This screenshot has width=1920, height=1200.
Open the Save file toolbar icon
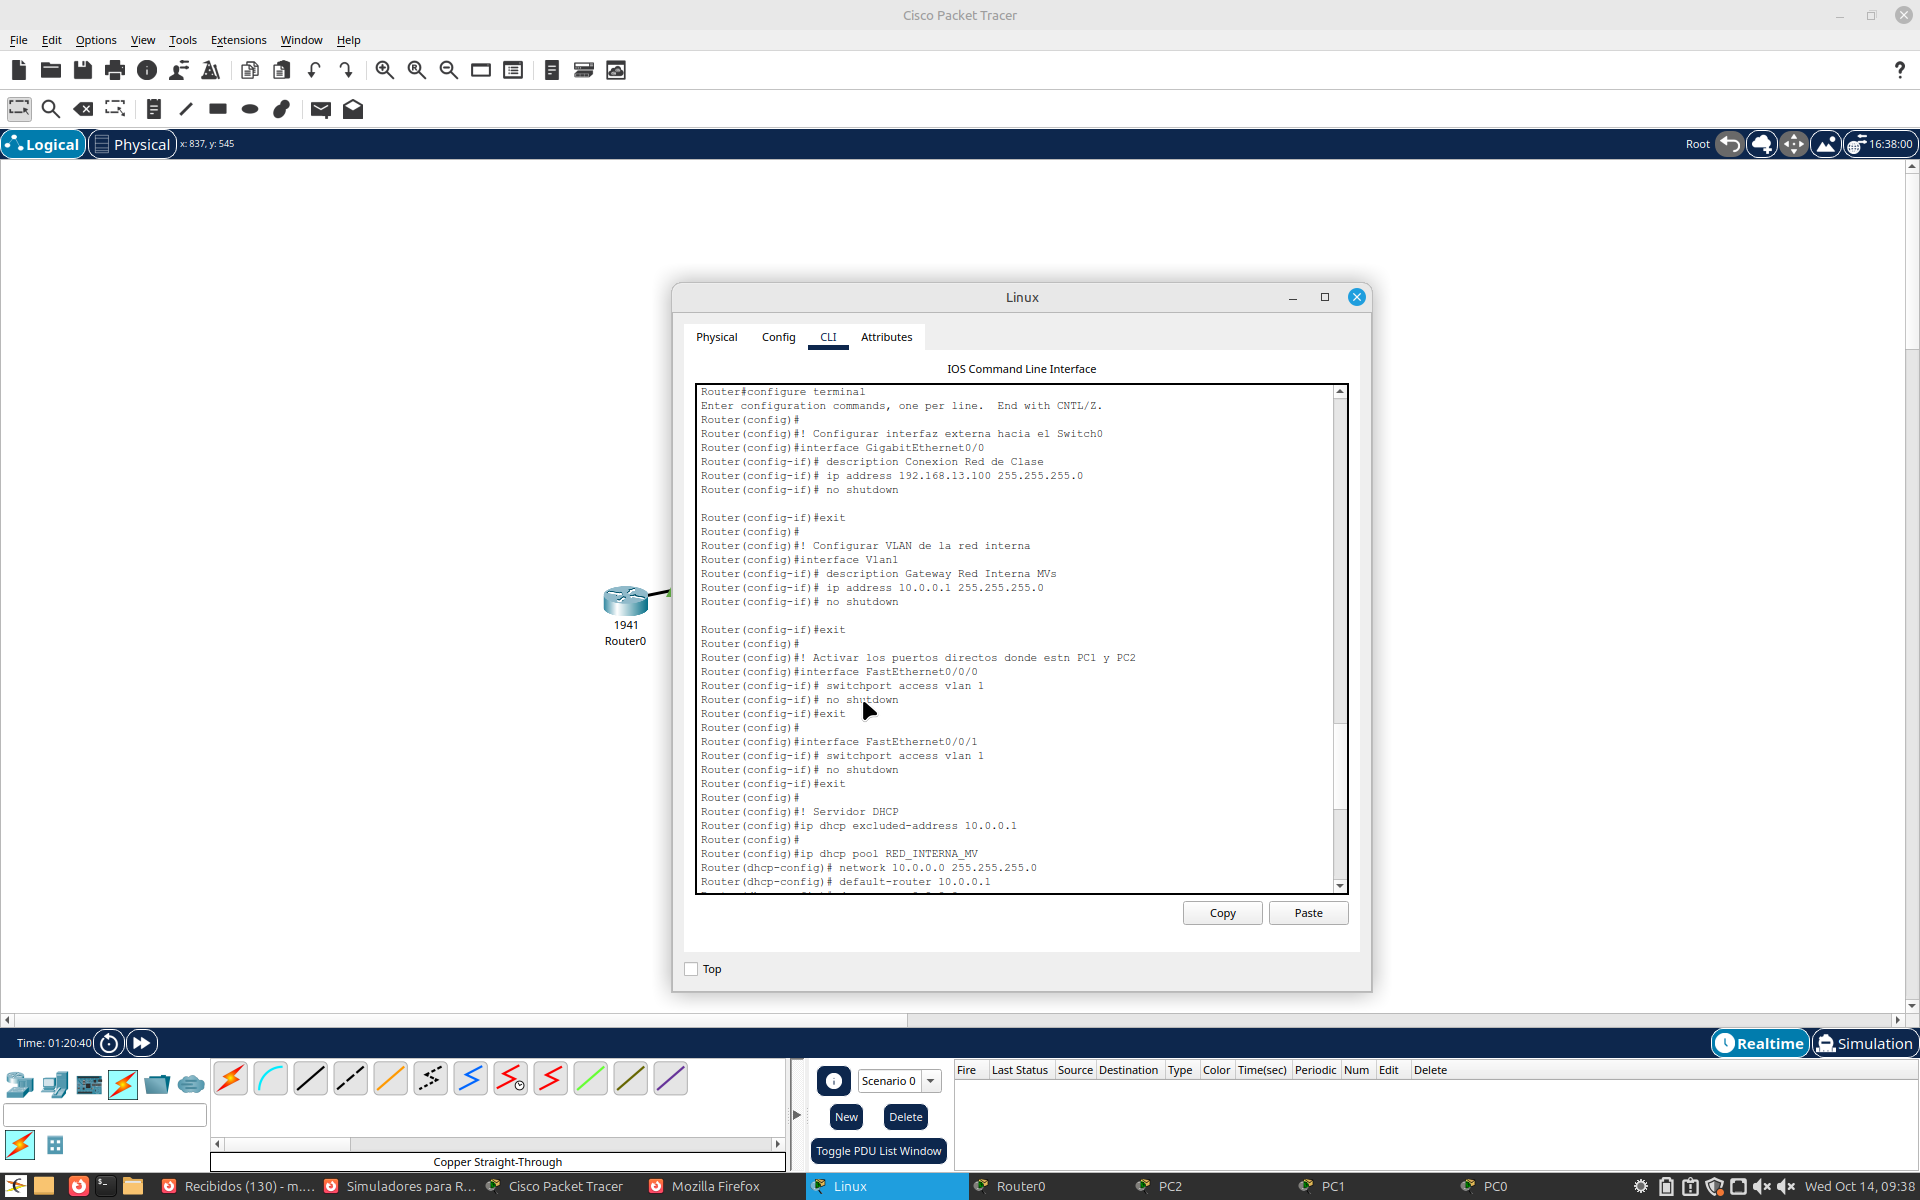click(x=83, y=70)
